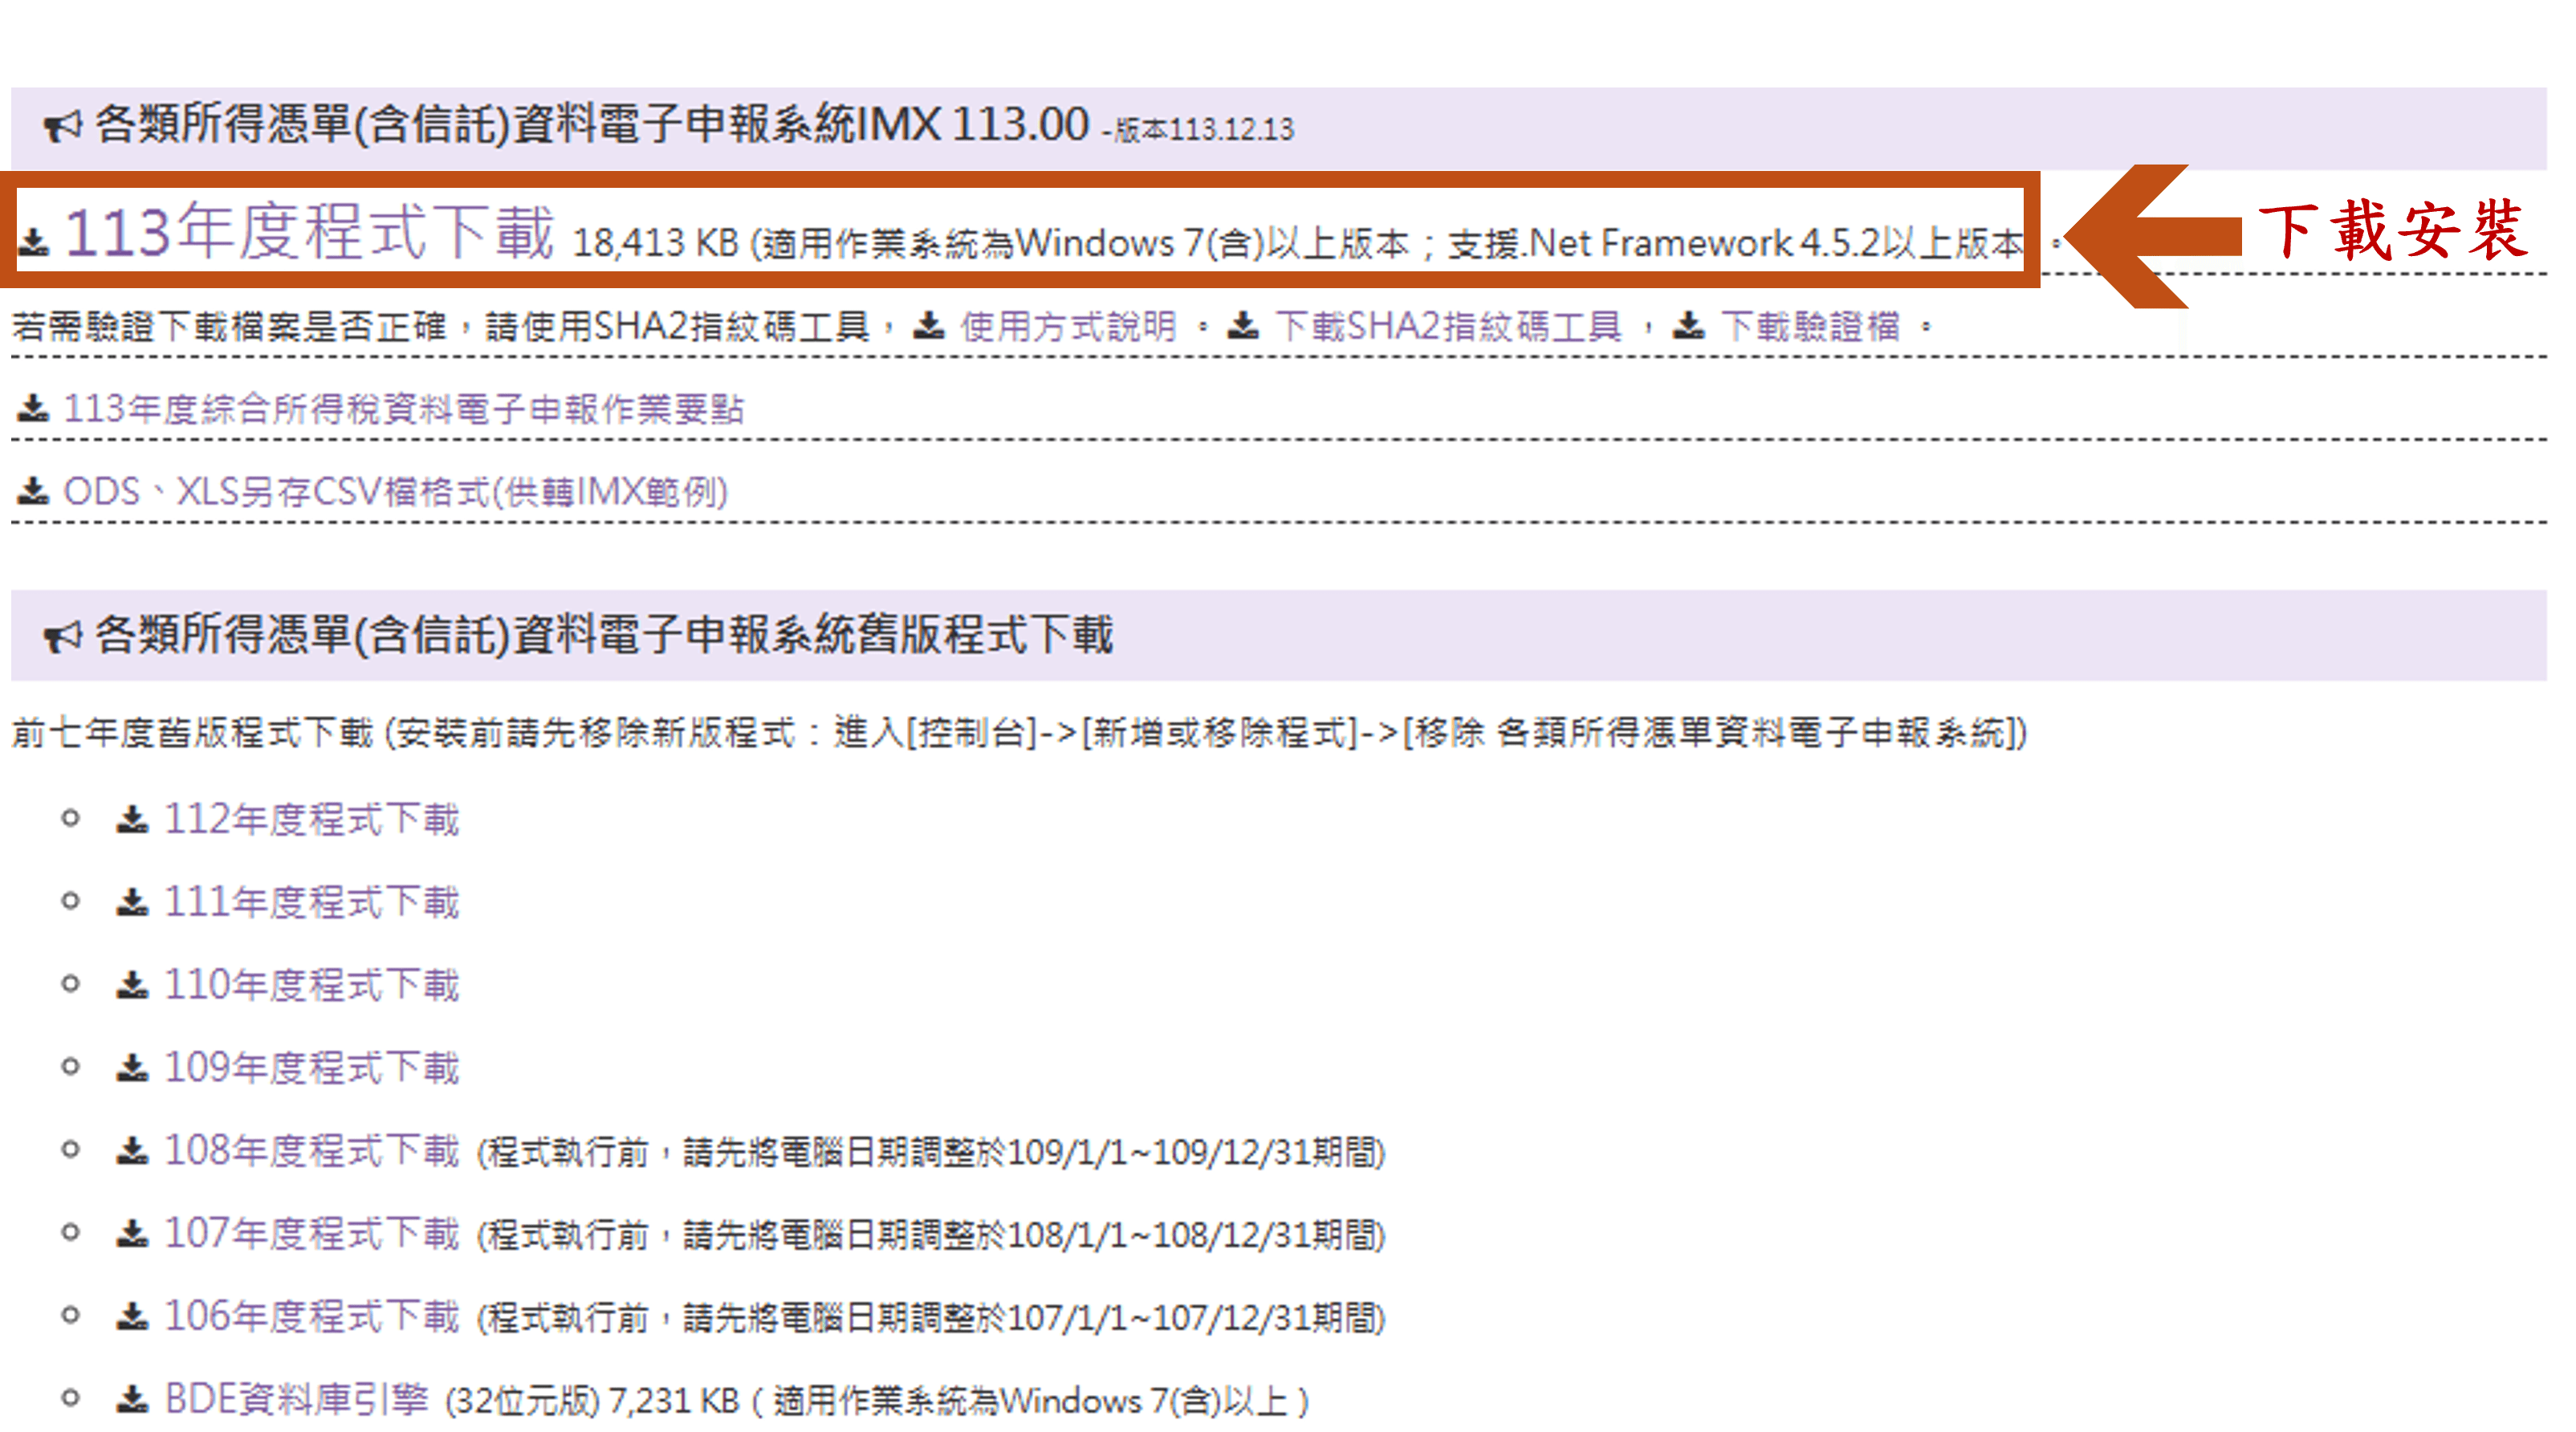Click download icon before 下載驗證檔
Viewport: 2576px width, 1432px height.
[1689, 325]
